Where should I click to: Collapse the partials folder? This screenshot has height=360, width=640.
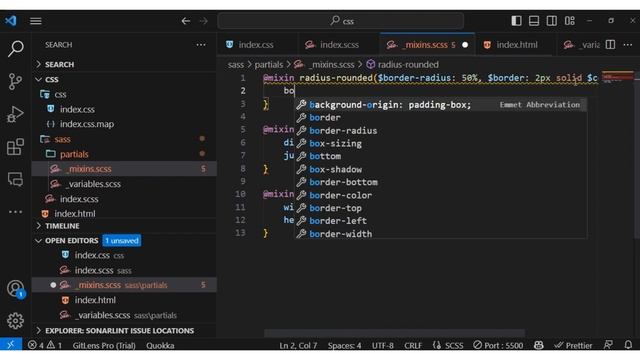point(124,154)
